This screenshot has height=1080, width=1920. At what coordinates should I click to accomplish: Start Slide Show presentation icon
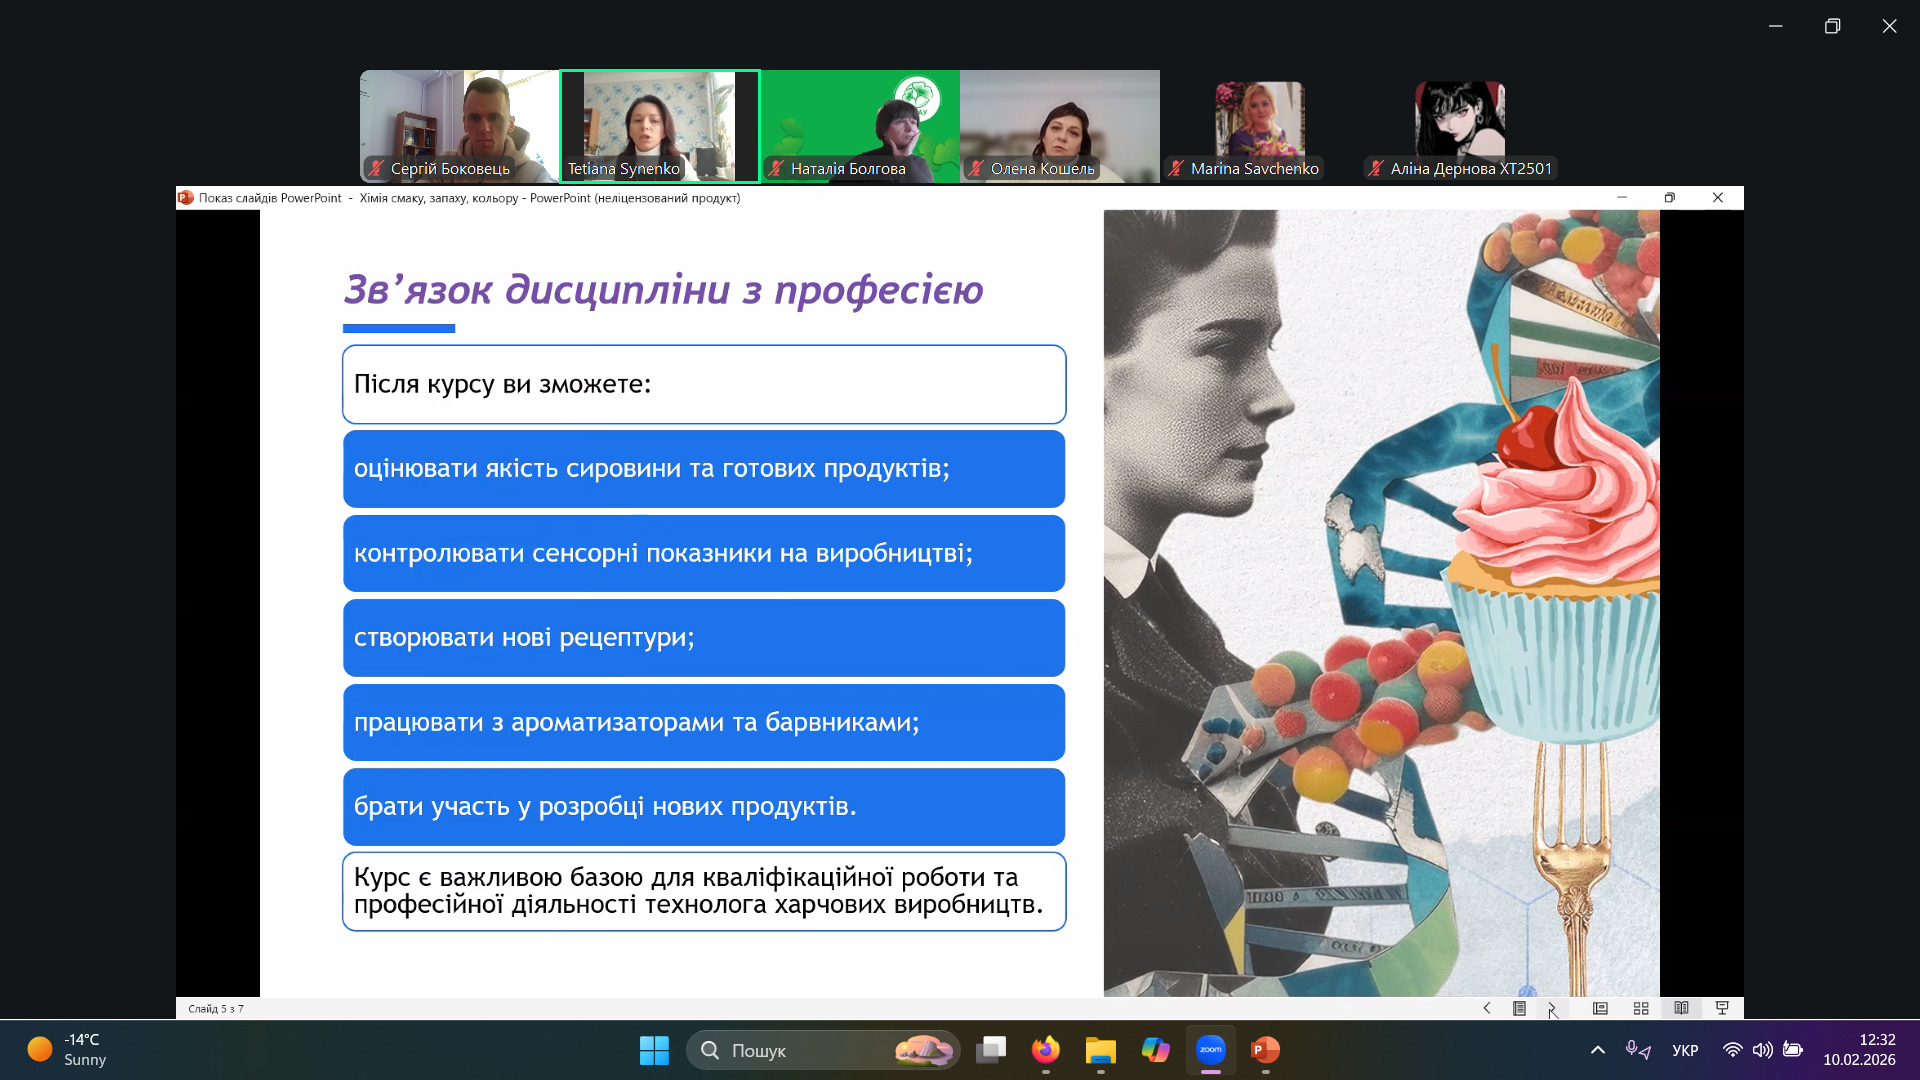pyautogui.click(x=1722, y=1008)
